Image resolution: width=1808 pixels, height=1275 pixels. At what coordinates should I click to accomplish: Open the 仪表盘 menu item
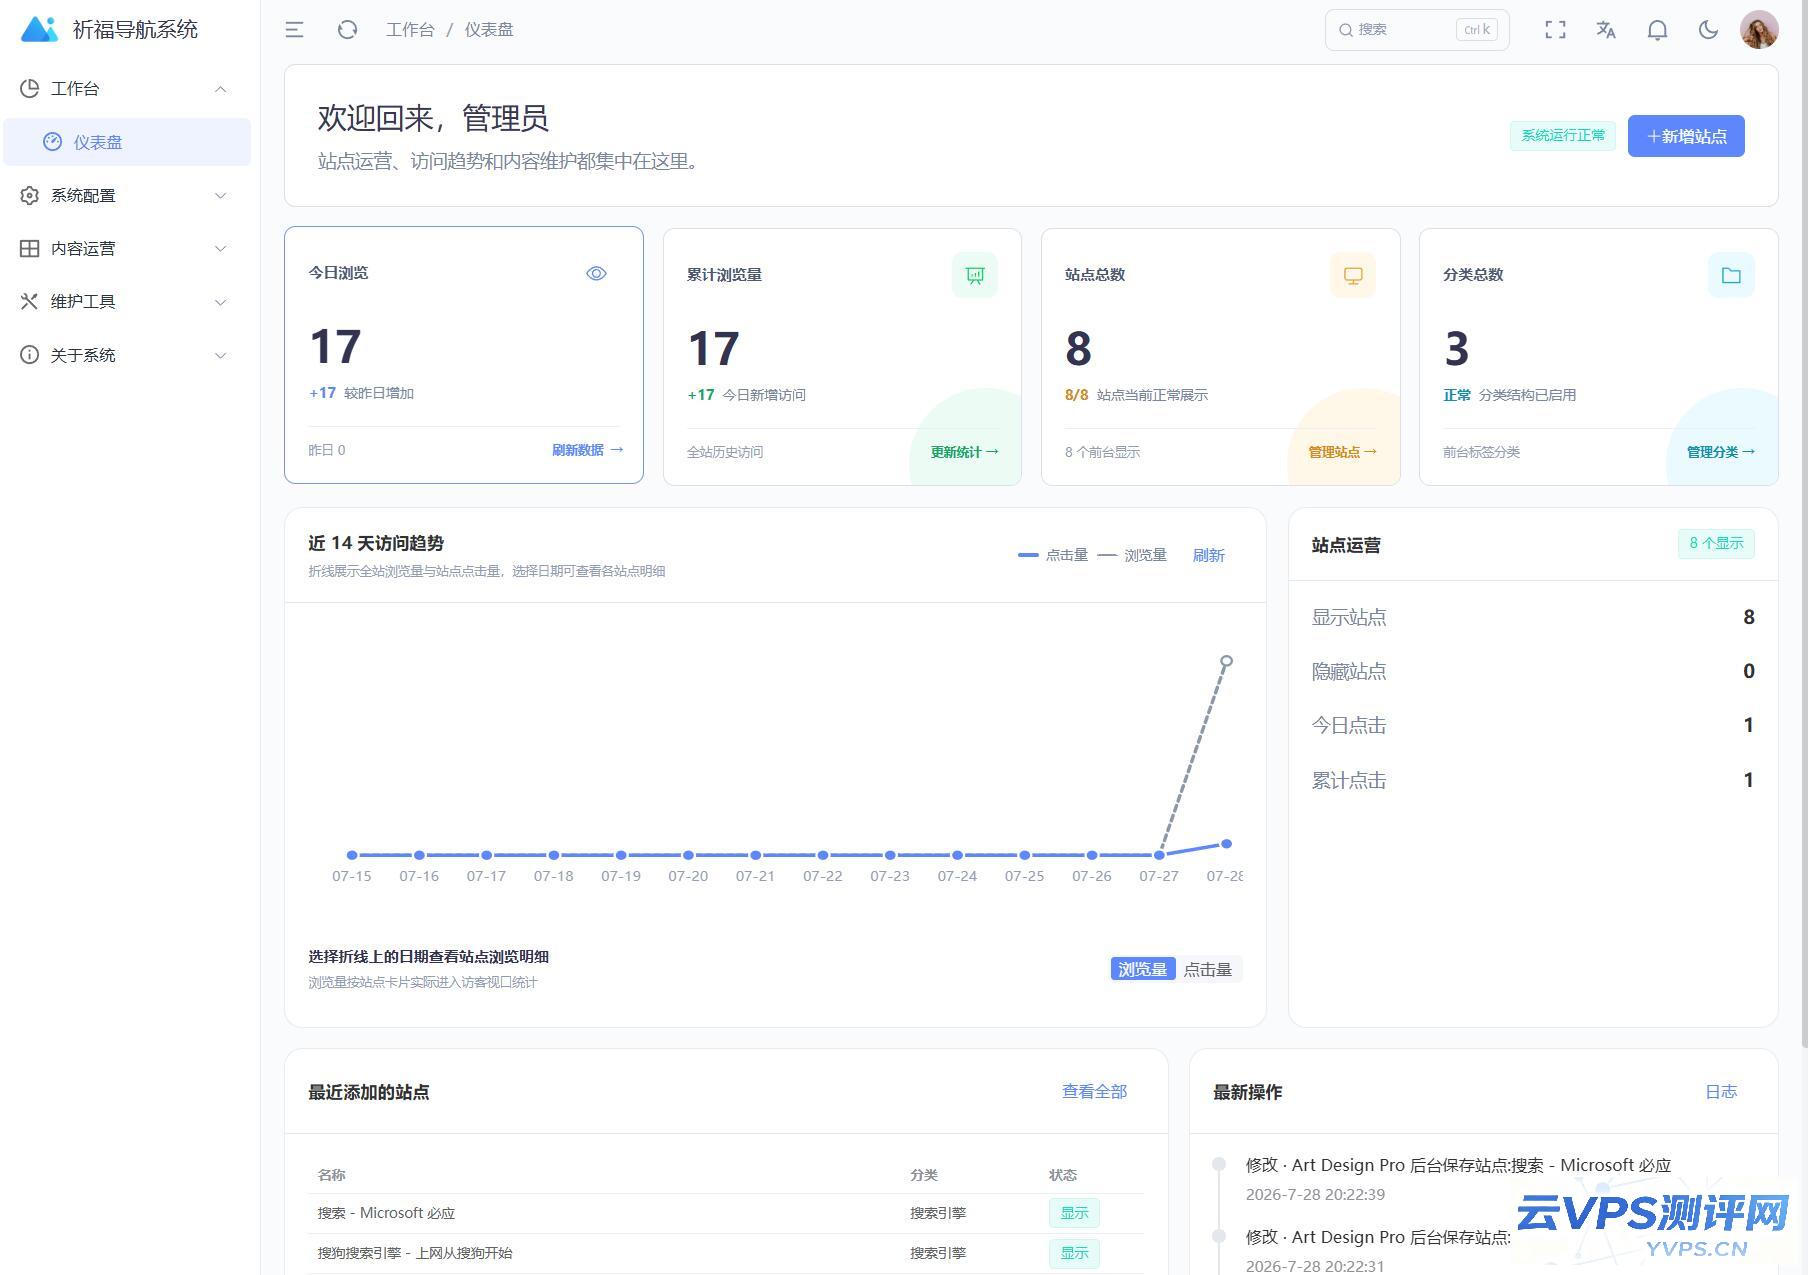pos(127,142)
